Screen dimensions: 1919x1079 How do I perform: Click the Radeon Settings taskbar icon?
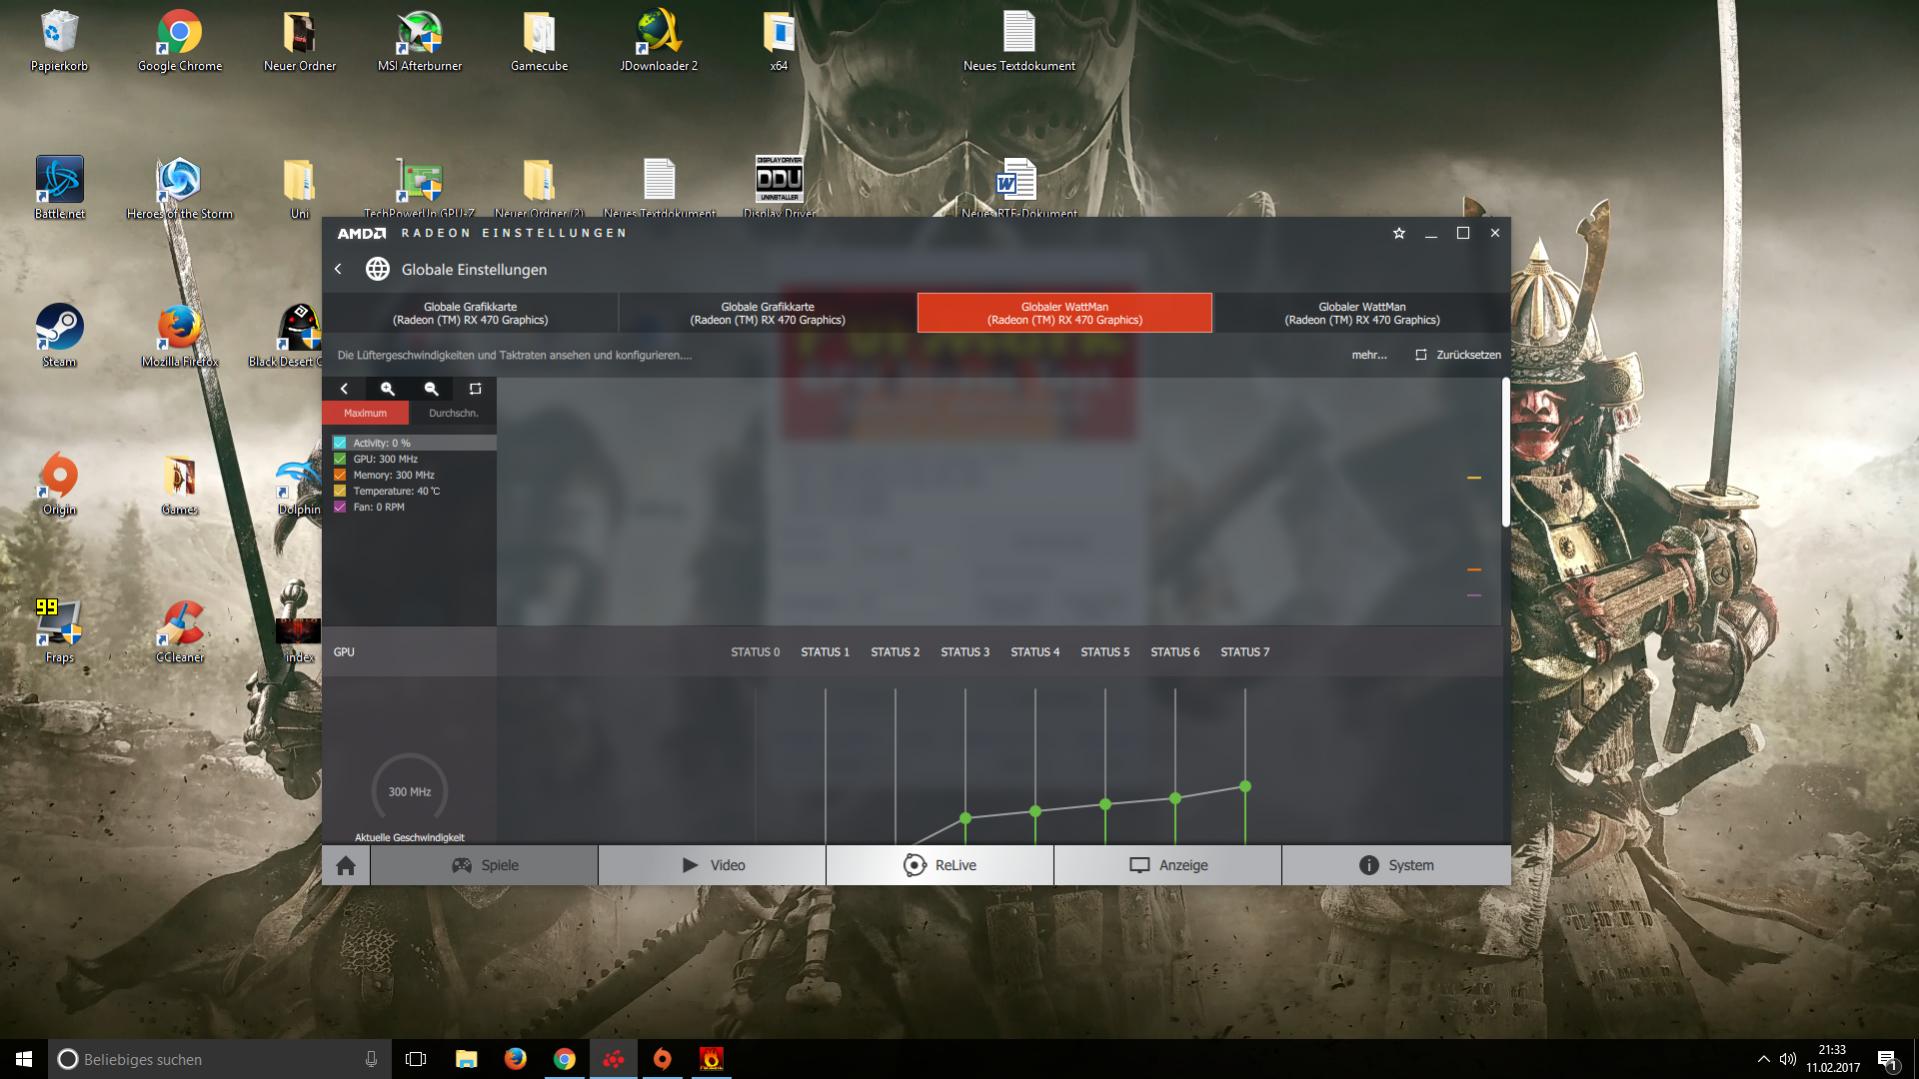613,1059
